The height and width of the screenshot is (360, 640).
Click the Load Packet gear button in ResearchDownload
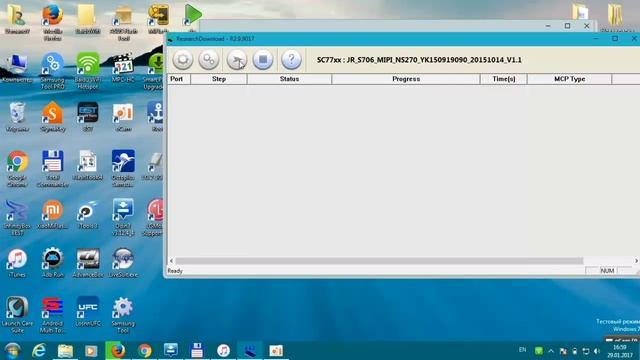pyautogui.click(x=182, y=60)
